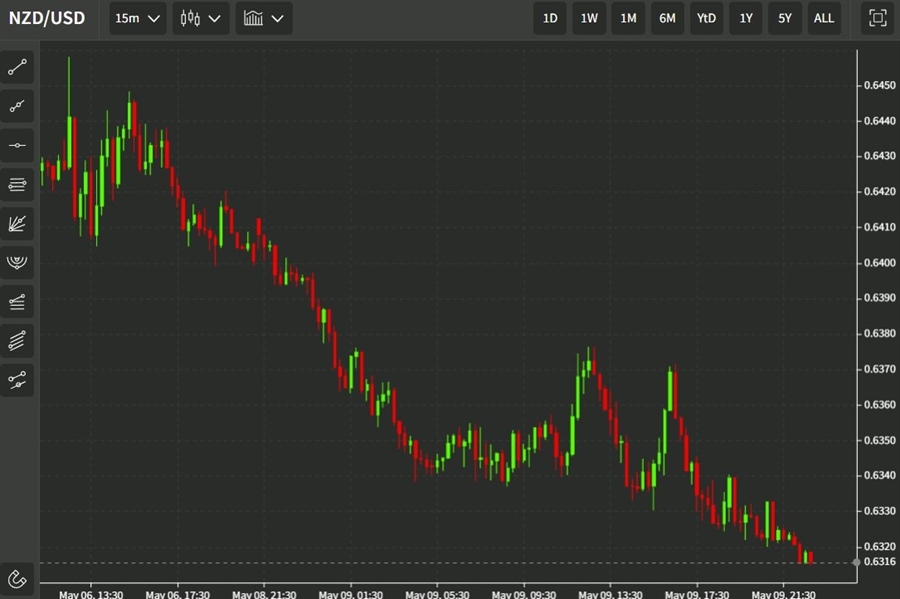
Task: Select the Trend Line drawing tool
Action: [17, 66]
